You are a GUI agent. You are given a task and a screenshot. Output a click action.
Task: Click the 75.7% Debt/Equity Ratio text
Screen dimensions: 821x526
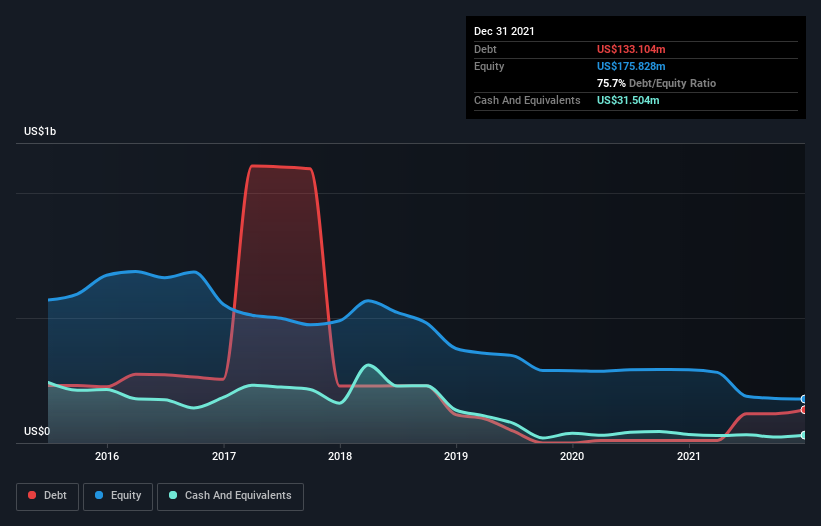click(656, 83)
